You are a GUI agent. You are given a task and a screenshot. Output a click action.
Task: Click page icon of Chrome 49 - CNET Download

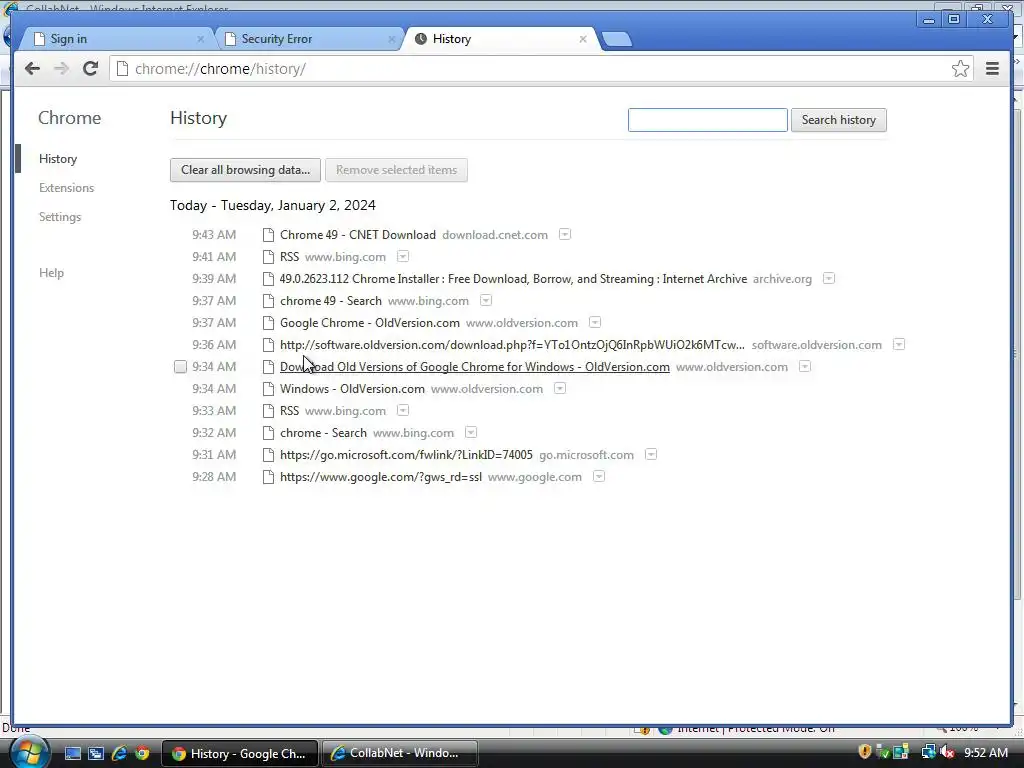(x=268, y=235)
